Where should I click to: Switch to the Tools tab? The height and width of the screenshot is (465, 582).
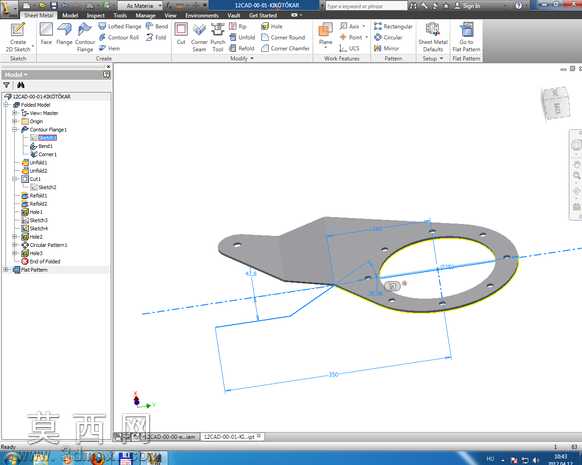(x=120, y=15)
